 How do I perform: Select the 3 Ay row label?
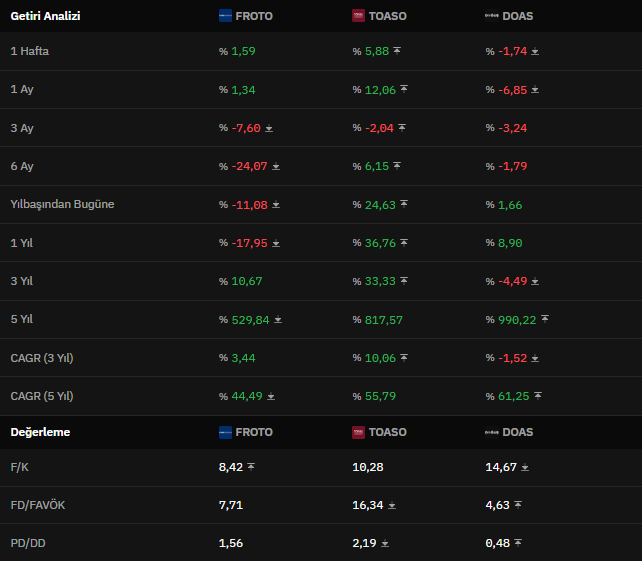[x=22, y=128]
